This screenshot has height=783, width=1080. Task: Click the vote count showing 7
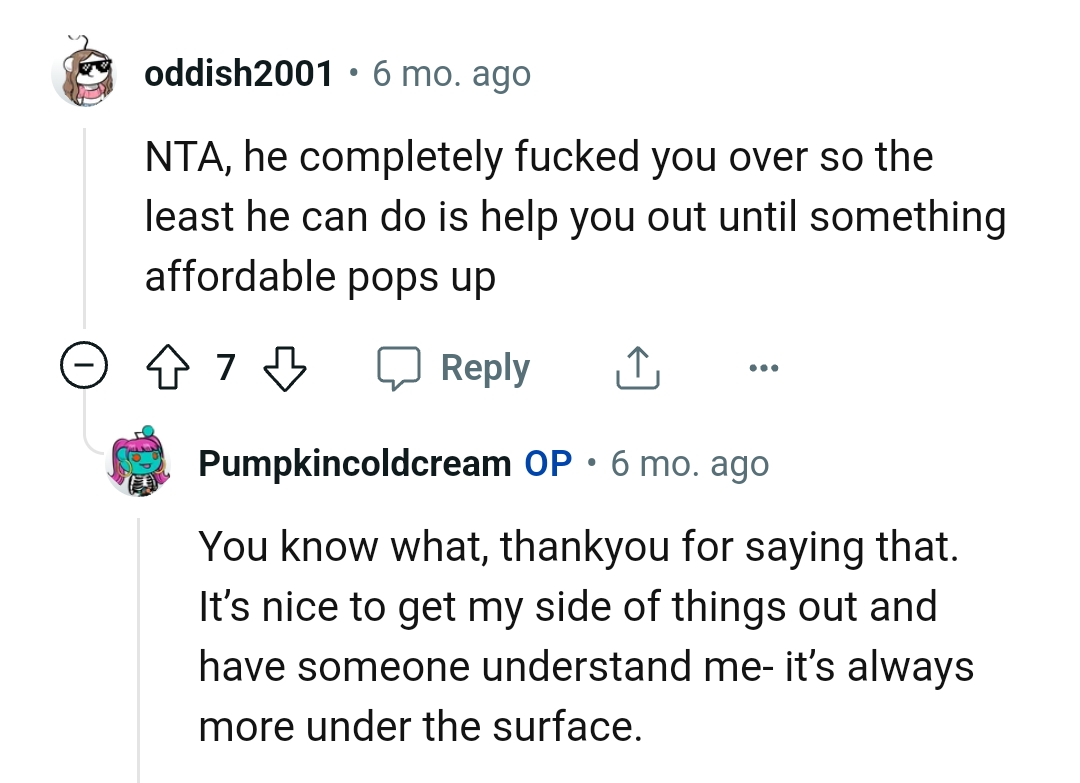tap(226, 368)
